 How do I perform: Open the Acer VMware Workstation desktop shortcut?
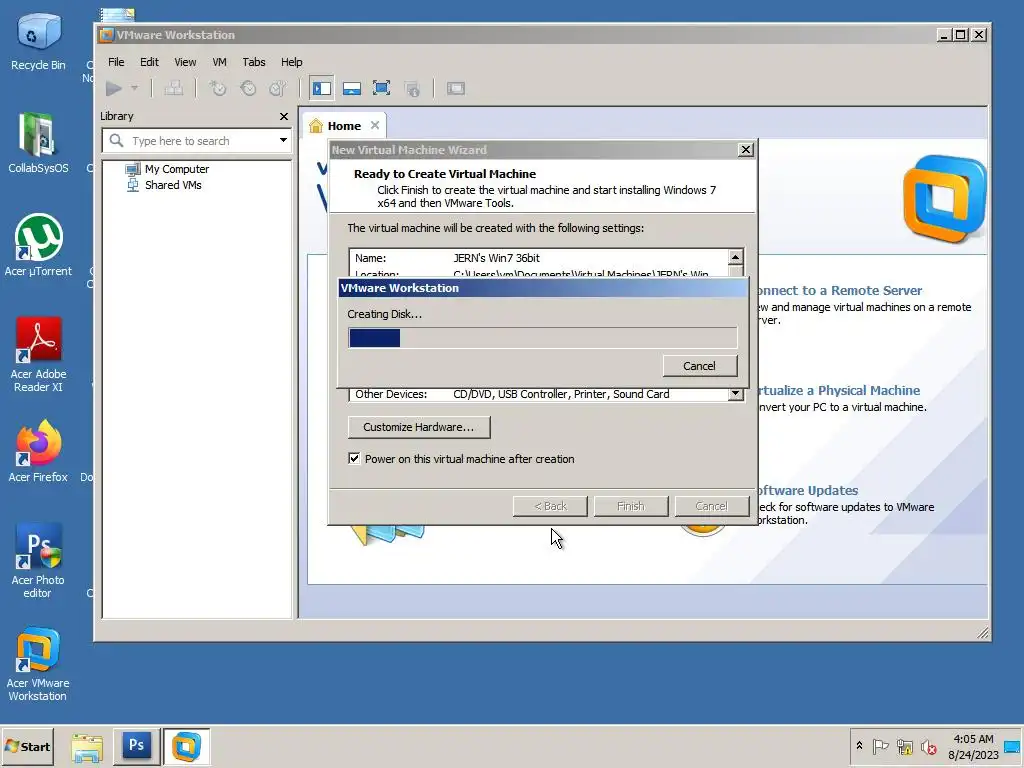pos(38,664)
